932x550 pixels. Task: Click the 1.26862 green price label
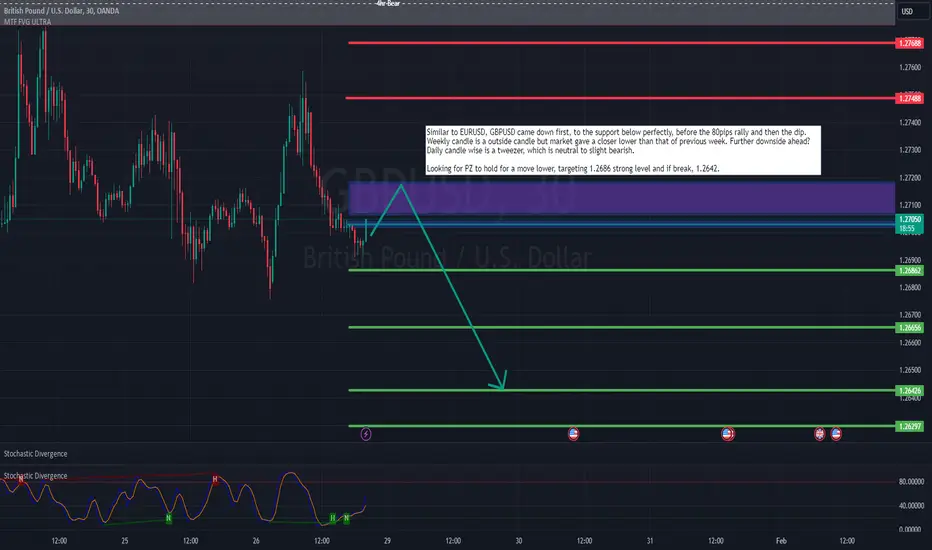(x=909, y=271)
